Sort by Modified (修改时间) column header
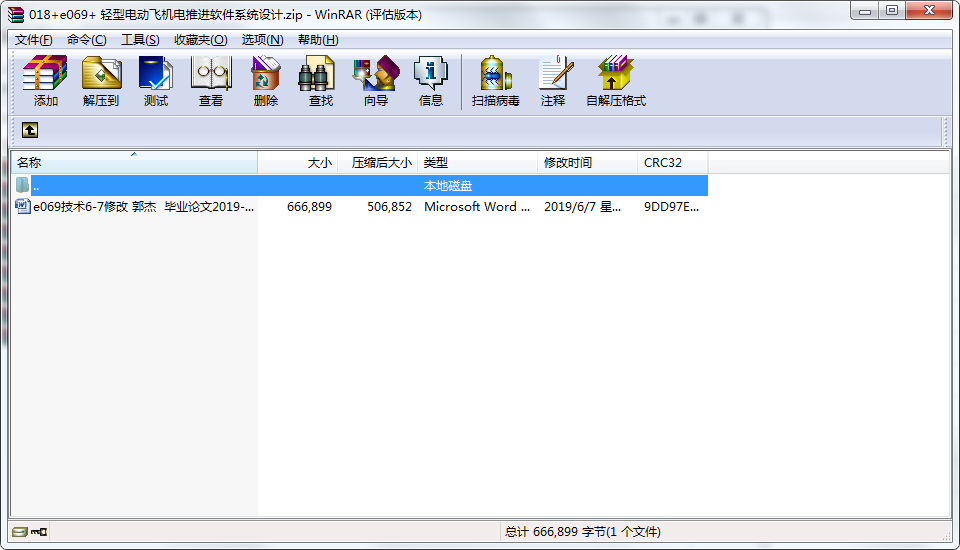 pyautogui.click(x=587, y=163)
